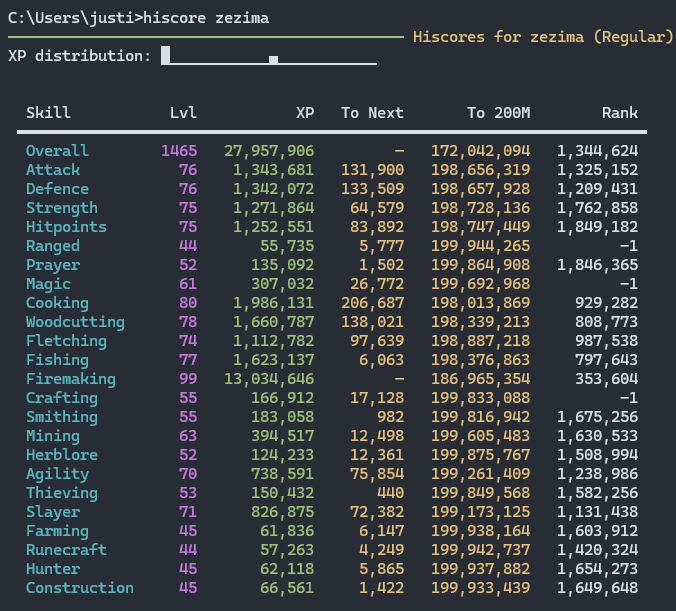Click the tall first bar in XP distribution
Screen dimensions: 676x611
pyautogui.click(x=166, y=55)
